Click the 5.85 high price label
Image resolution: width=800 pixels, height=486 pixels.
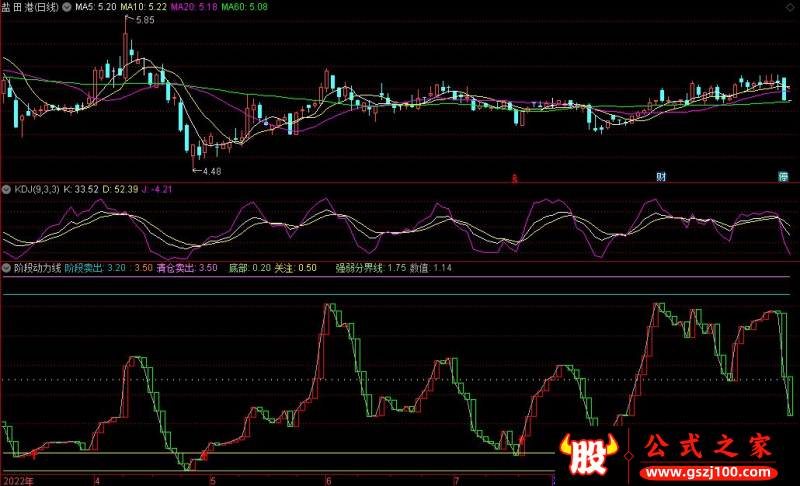[145, 20]
